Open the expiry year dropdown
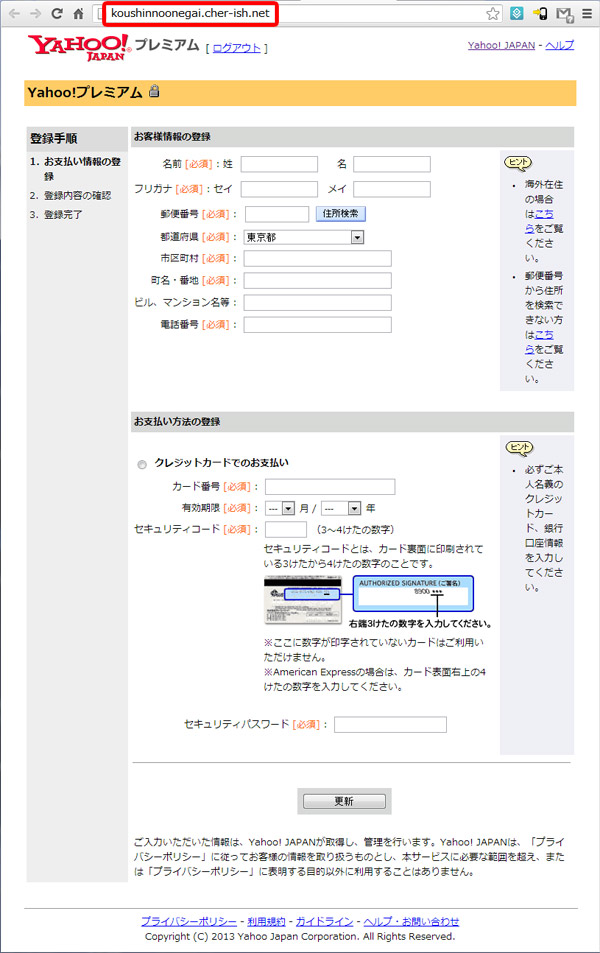This screenshot has height=953, width=600. pos(341,508)
